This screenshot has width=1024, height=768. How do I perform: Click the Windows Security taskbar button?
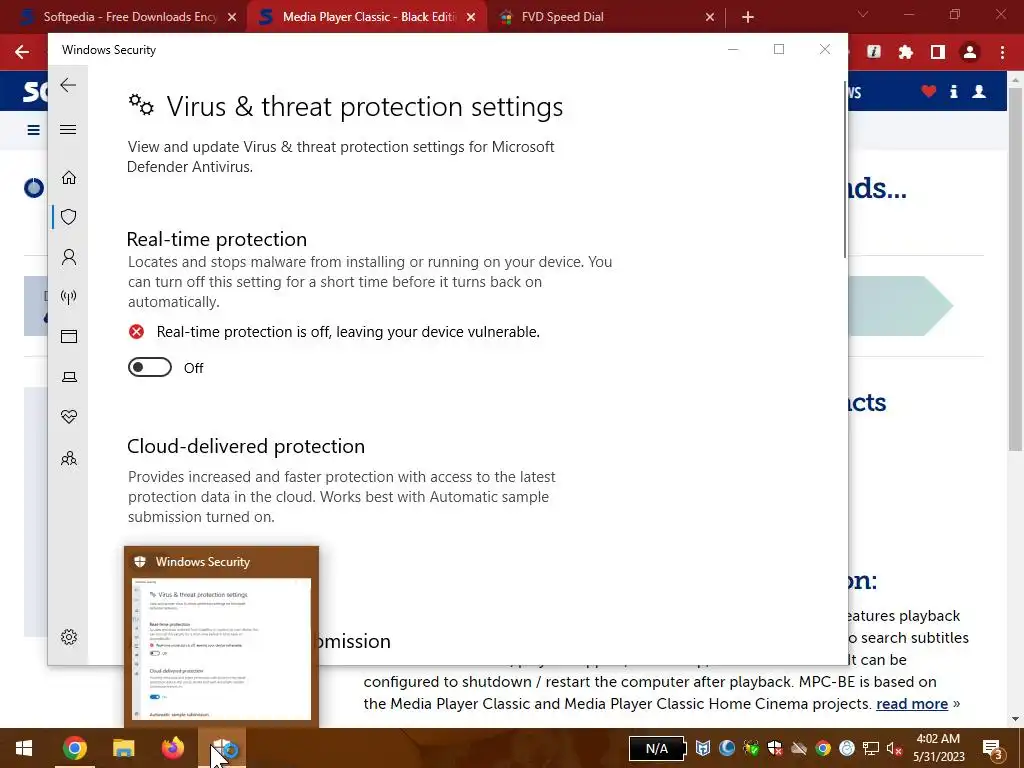point(223,748)
